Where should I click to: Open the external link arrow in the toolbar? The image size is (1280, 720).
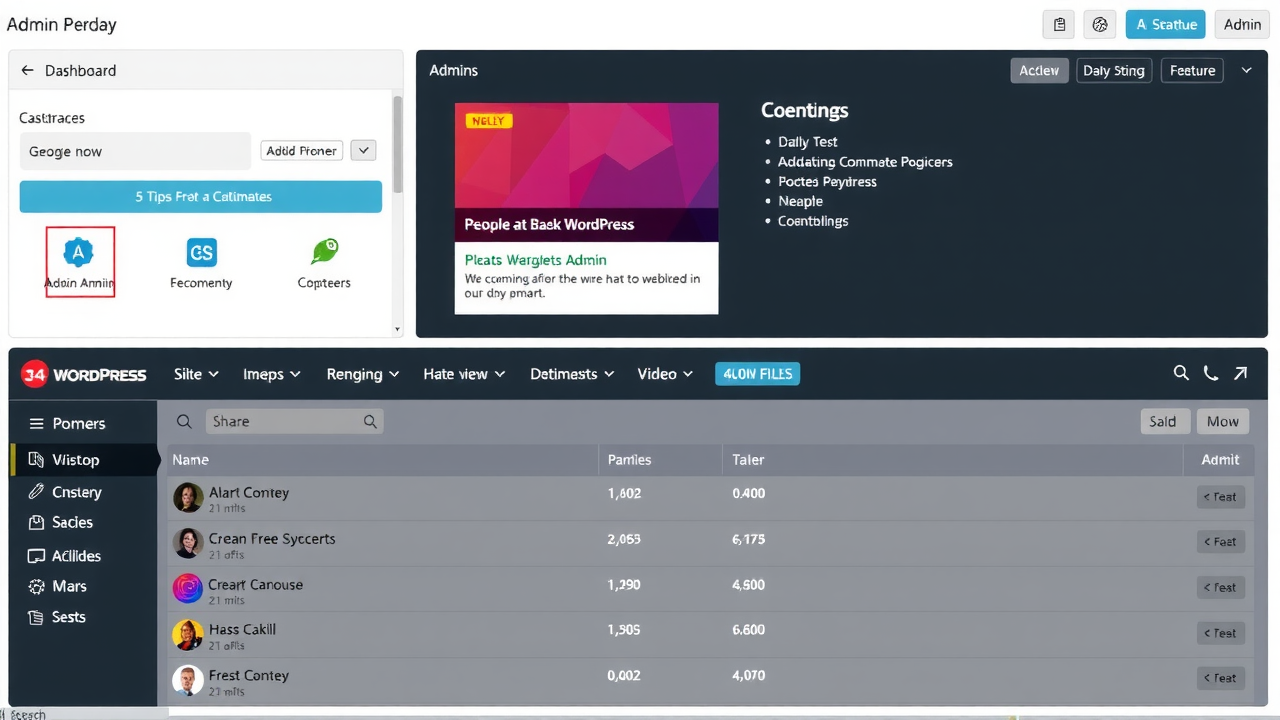[x=1241, y=373]
